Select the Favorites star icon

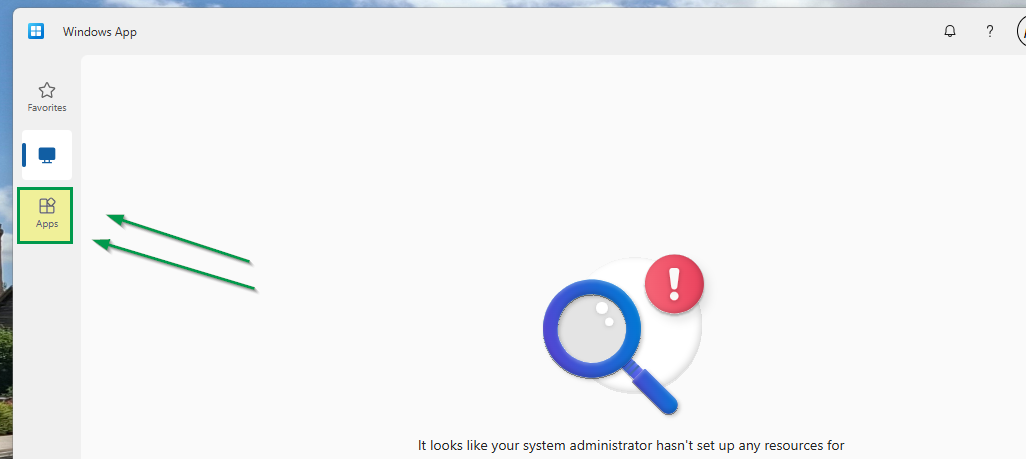[46, 90]
